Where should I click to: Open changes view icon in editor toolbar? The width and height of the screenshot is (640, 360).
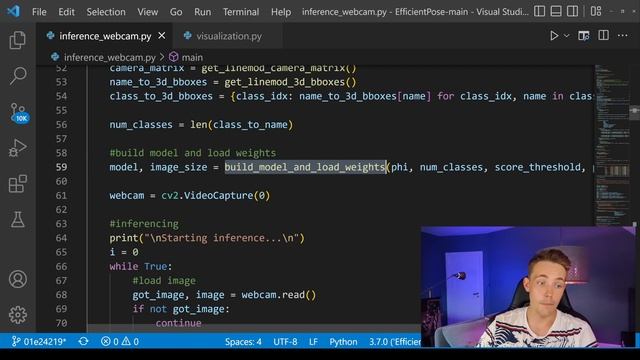(x=584, y=36)
